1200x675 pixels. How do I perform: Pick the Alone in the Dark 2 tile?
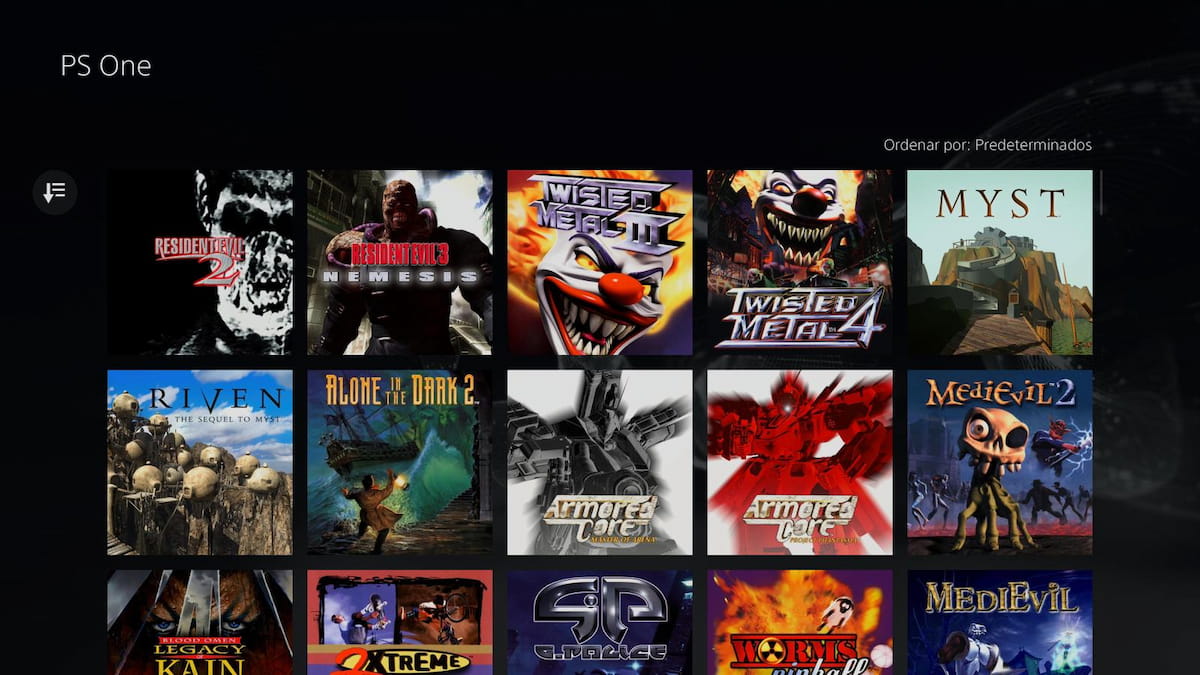point(400,462)
